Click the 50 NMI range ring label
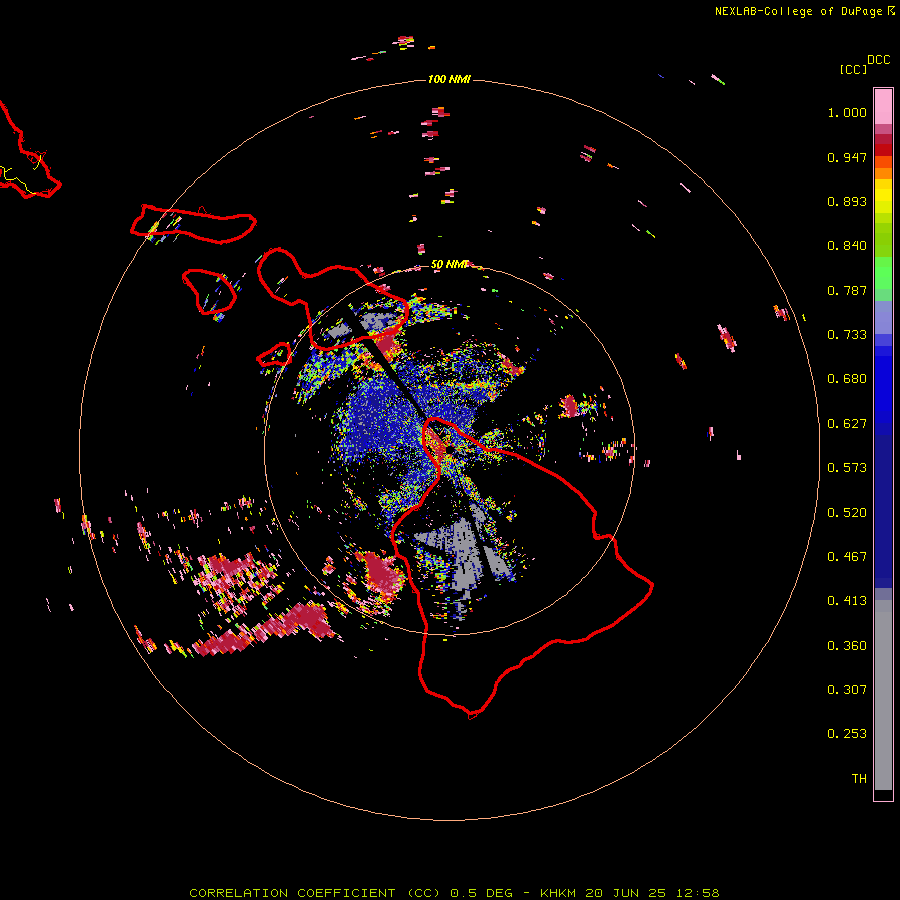The height and width of the screenshot is (900, 900). click(x=449, y=264)
